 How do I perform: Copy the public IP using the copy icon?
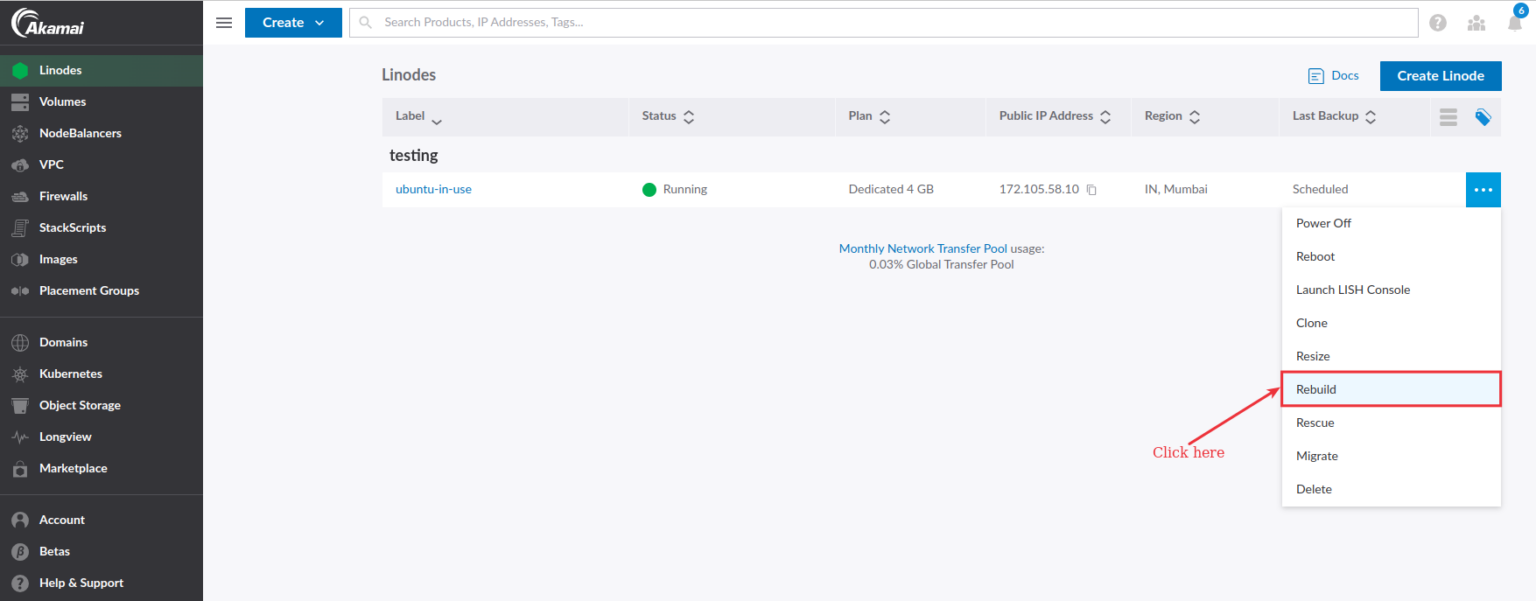click(x=1090, y=189)
